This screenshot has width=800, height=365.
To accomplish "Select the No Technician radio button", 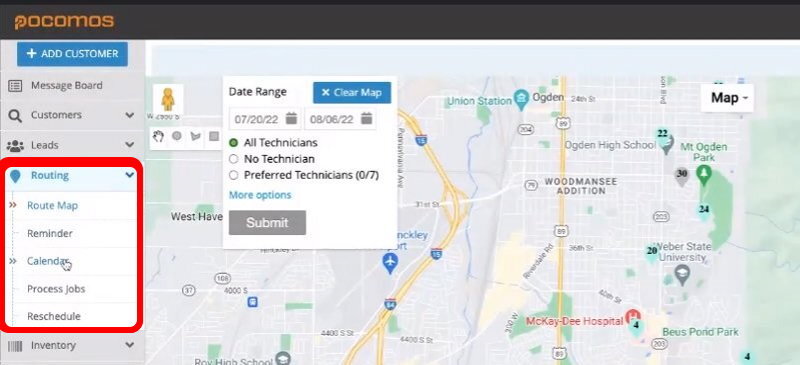I will point(234,159).
